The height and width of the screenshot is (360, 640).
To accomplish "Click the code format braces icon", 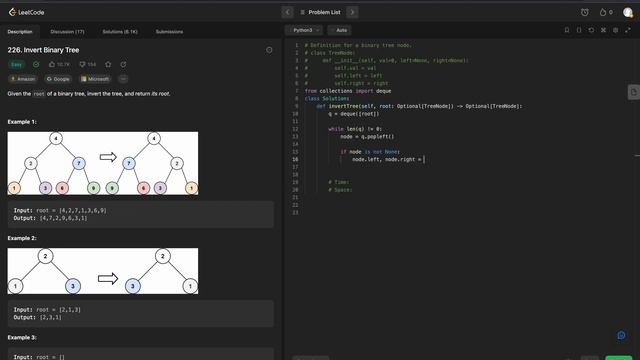I will pos(579,30).
